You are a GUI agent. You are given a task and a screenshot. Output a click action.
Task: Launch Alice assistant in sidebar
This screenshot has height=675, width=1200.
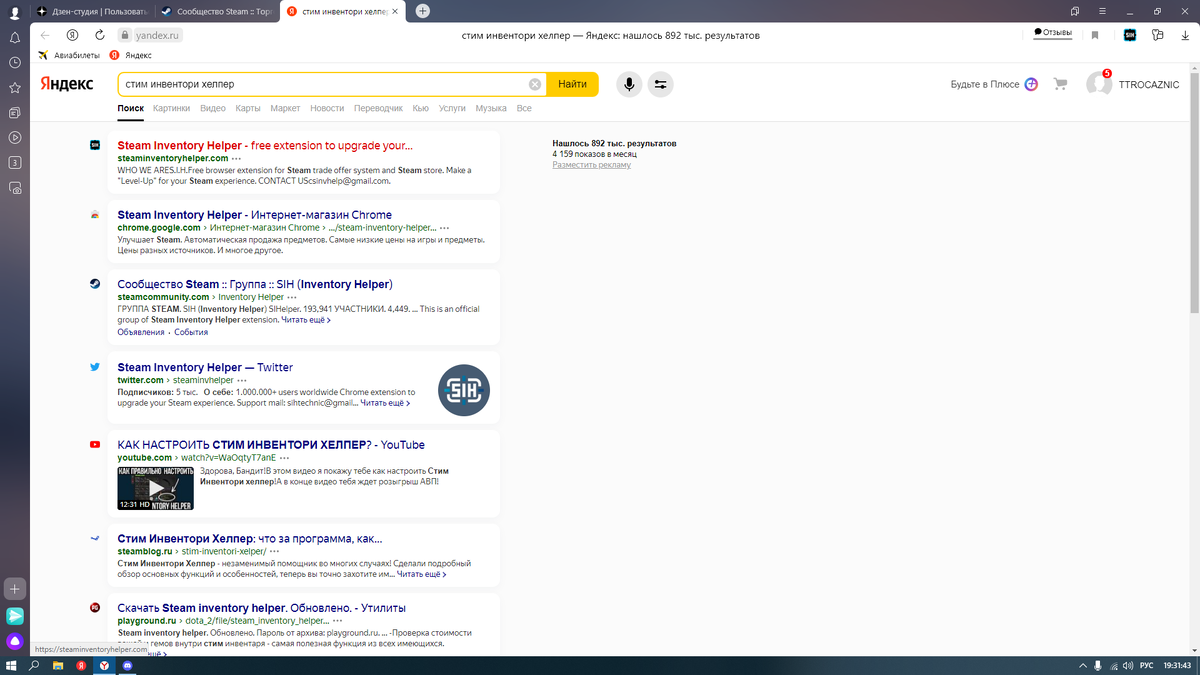coord(15,641)
